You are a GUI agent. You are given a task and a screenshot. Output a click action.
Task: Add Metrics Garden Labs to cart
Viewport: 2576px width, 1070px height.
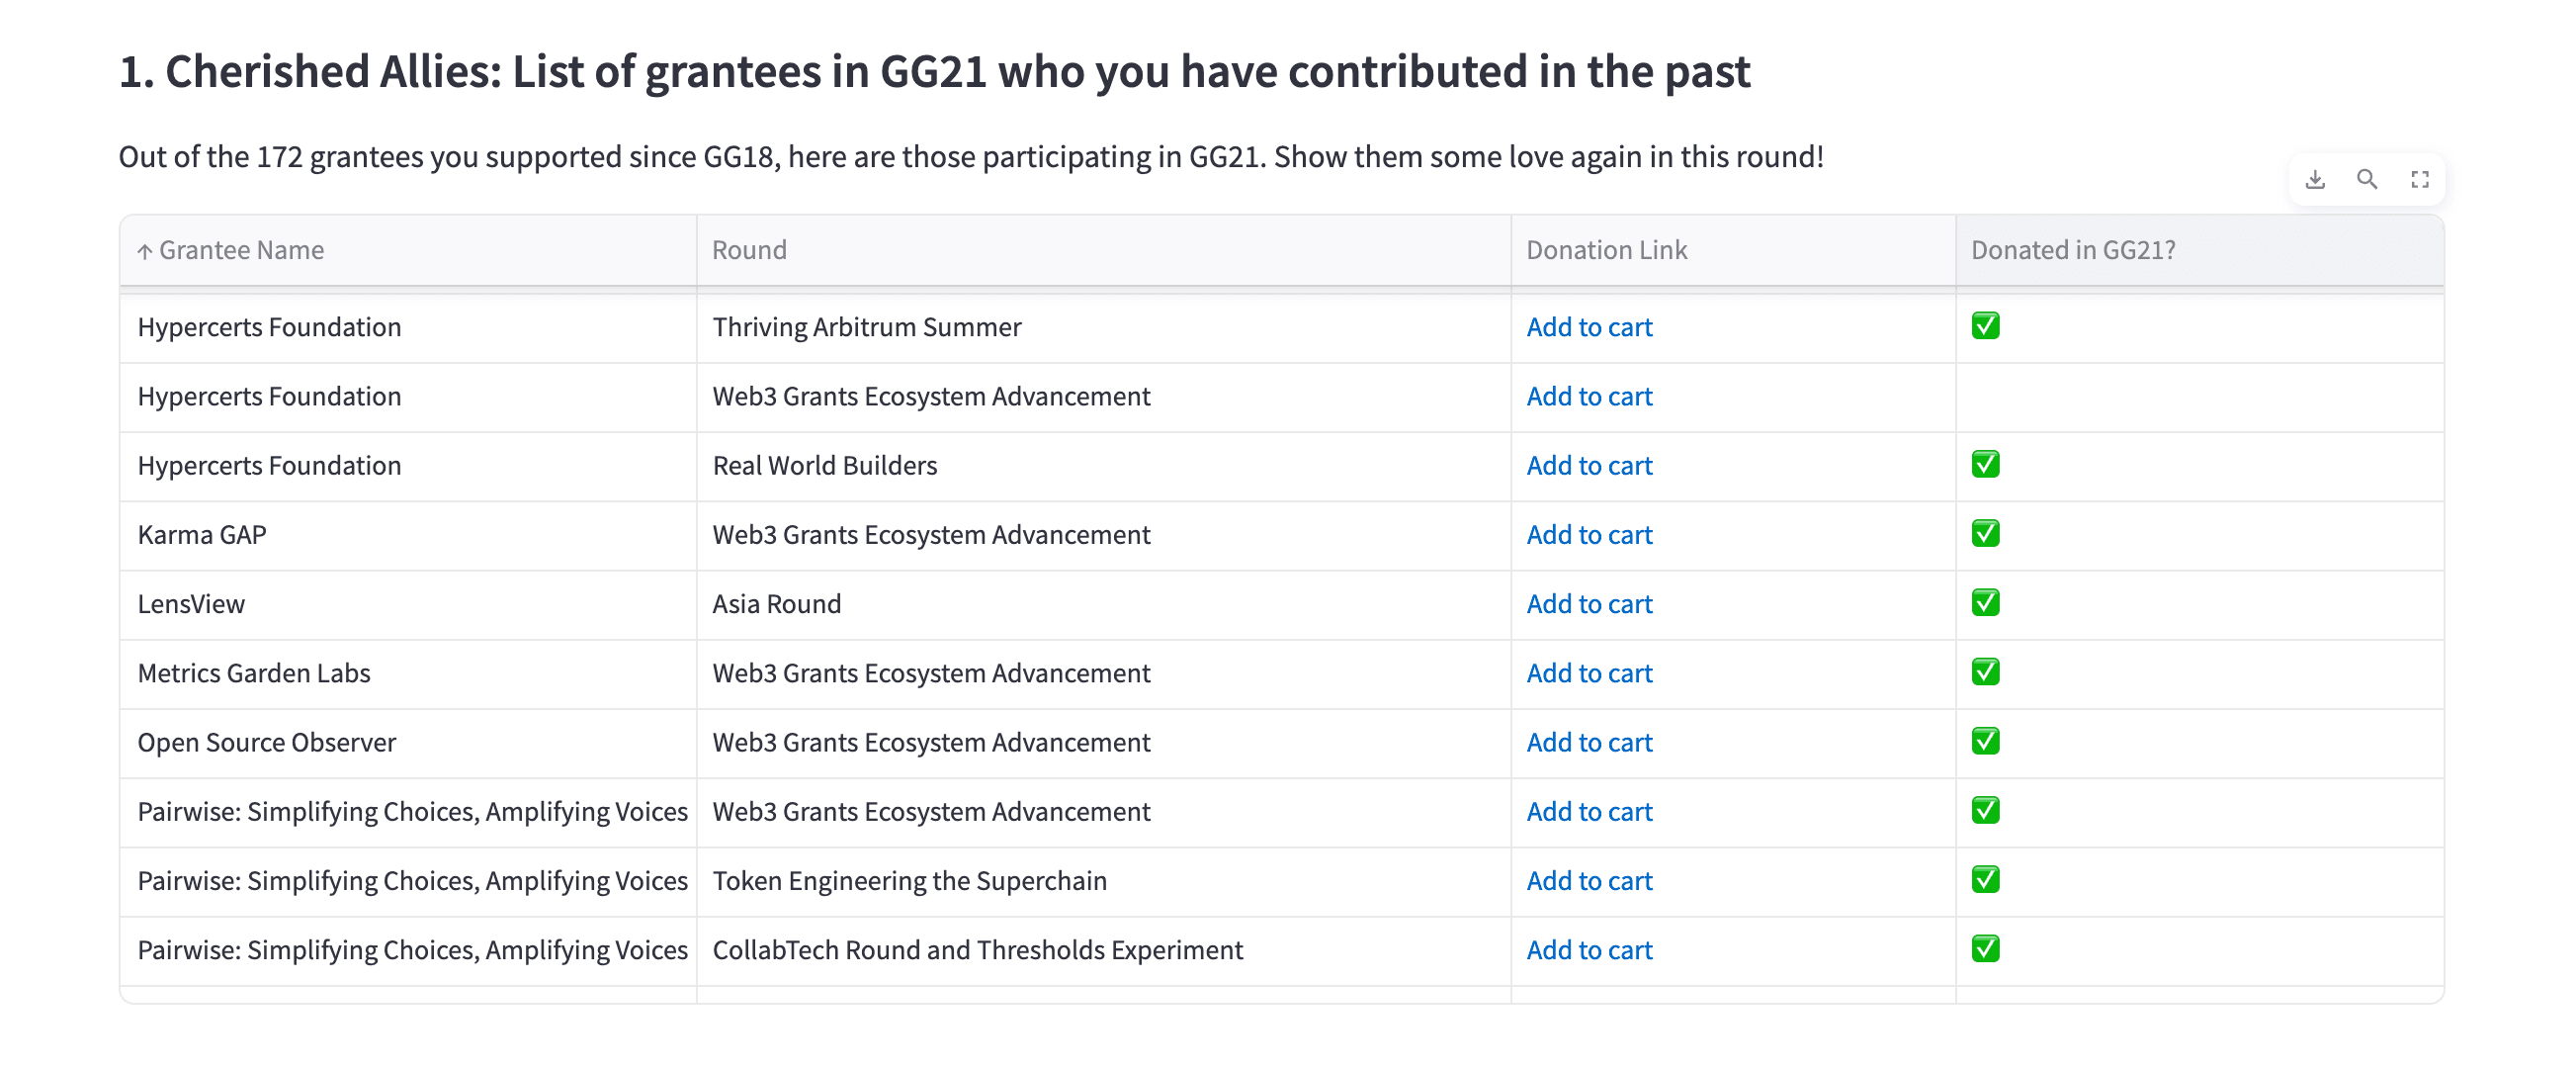[x=1589, y=673]
